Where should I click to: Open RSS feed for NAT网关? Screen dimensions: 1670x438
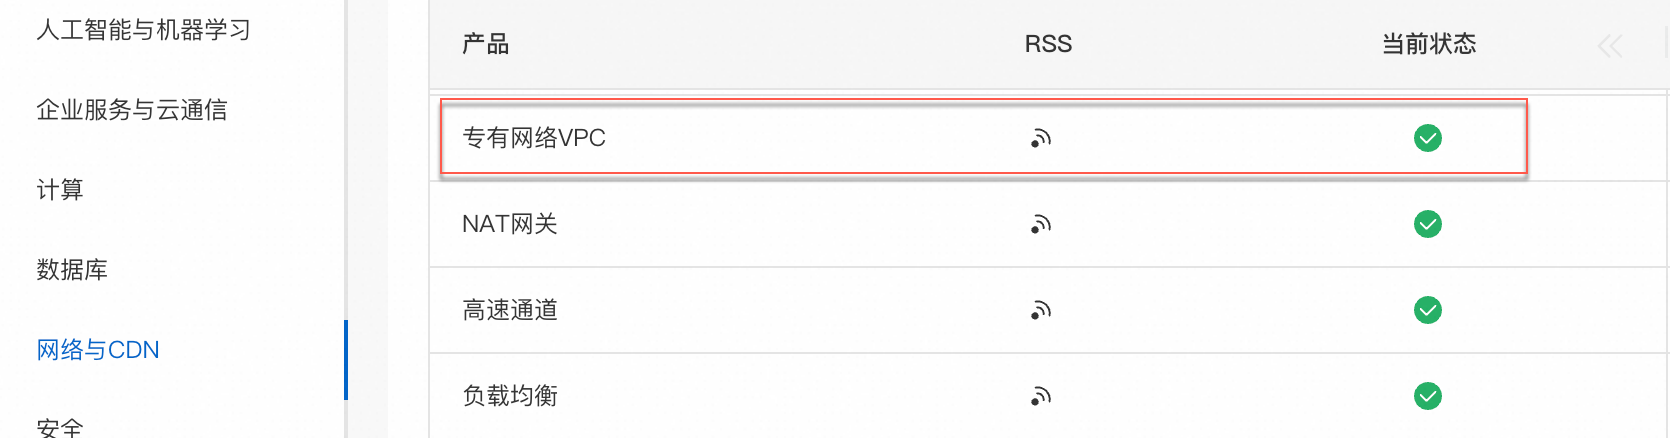[1041, 224]
